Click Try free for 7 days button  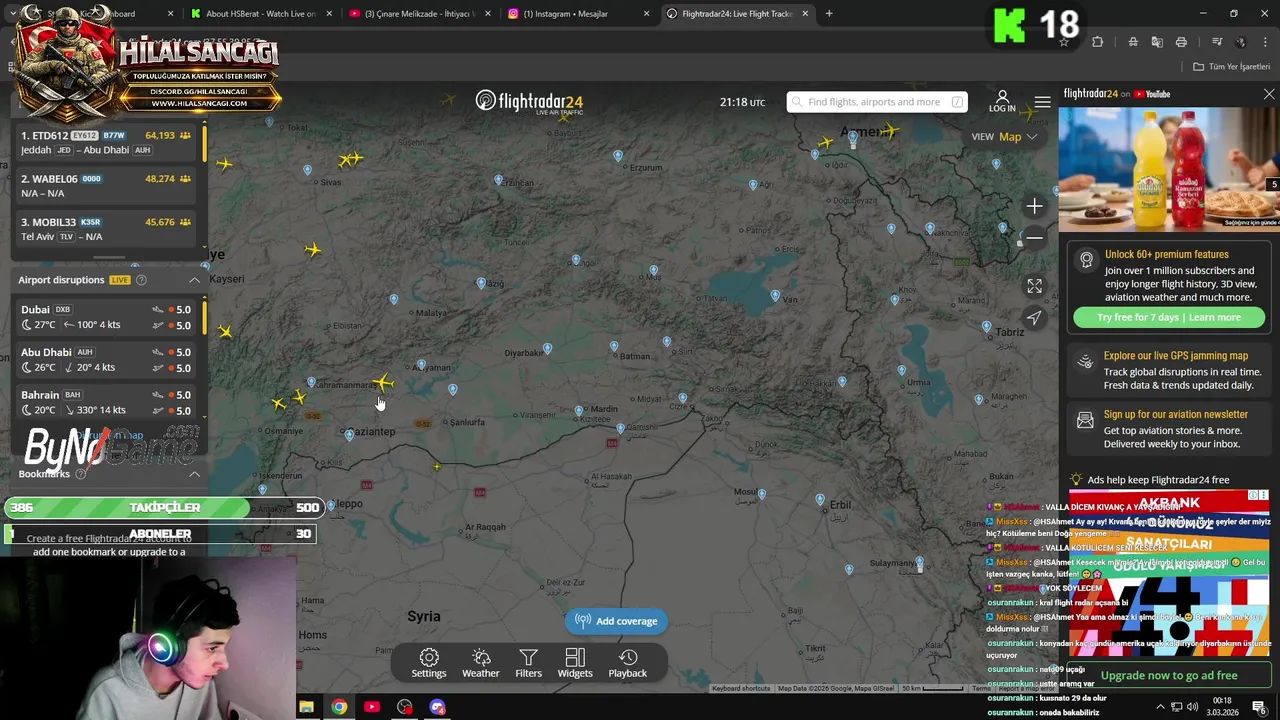[x=1169, y=317]
